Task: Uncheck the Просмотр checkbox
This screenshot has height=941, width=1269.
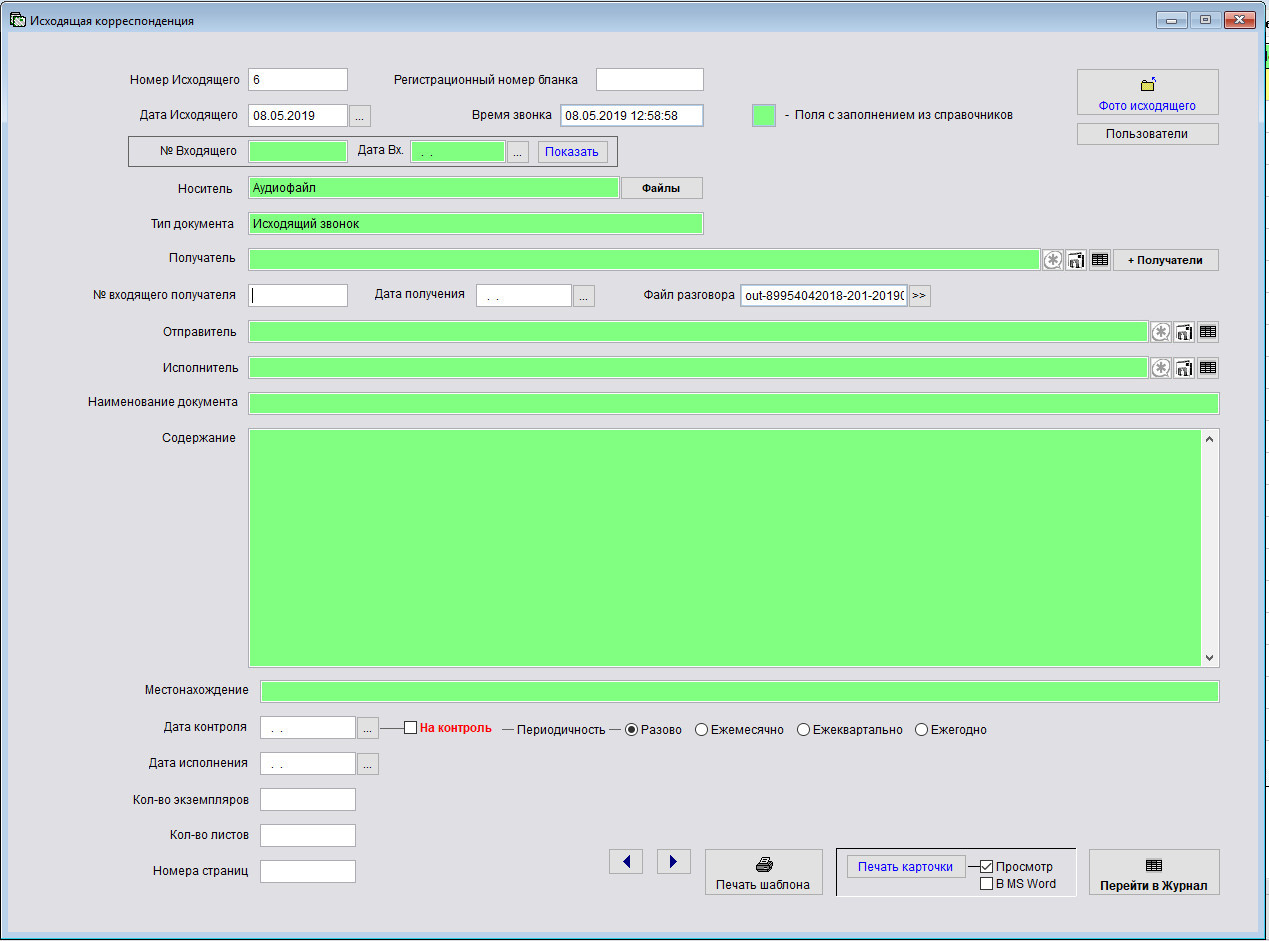Action: click(x=987, y=866)
